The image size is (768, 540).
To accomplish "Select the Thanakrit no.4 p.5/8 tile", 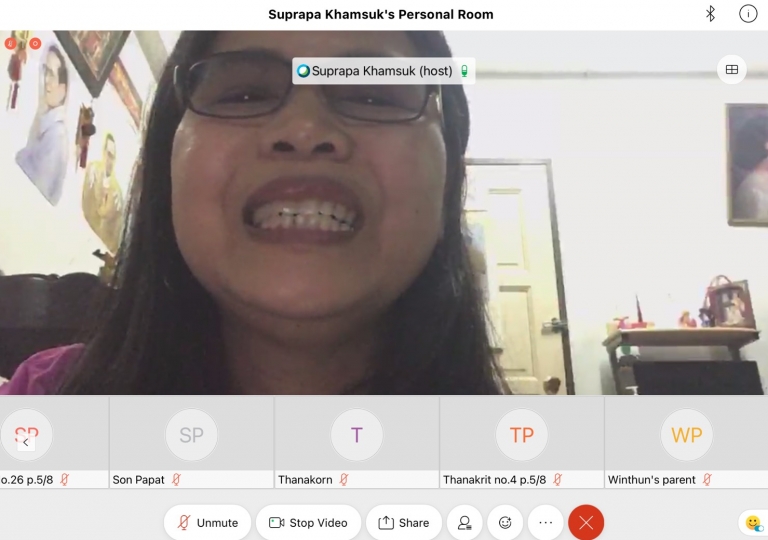I will click(522, 442).
